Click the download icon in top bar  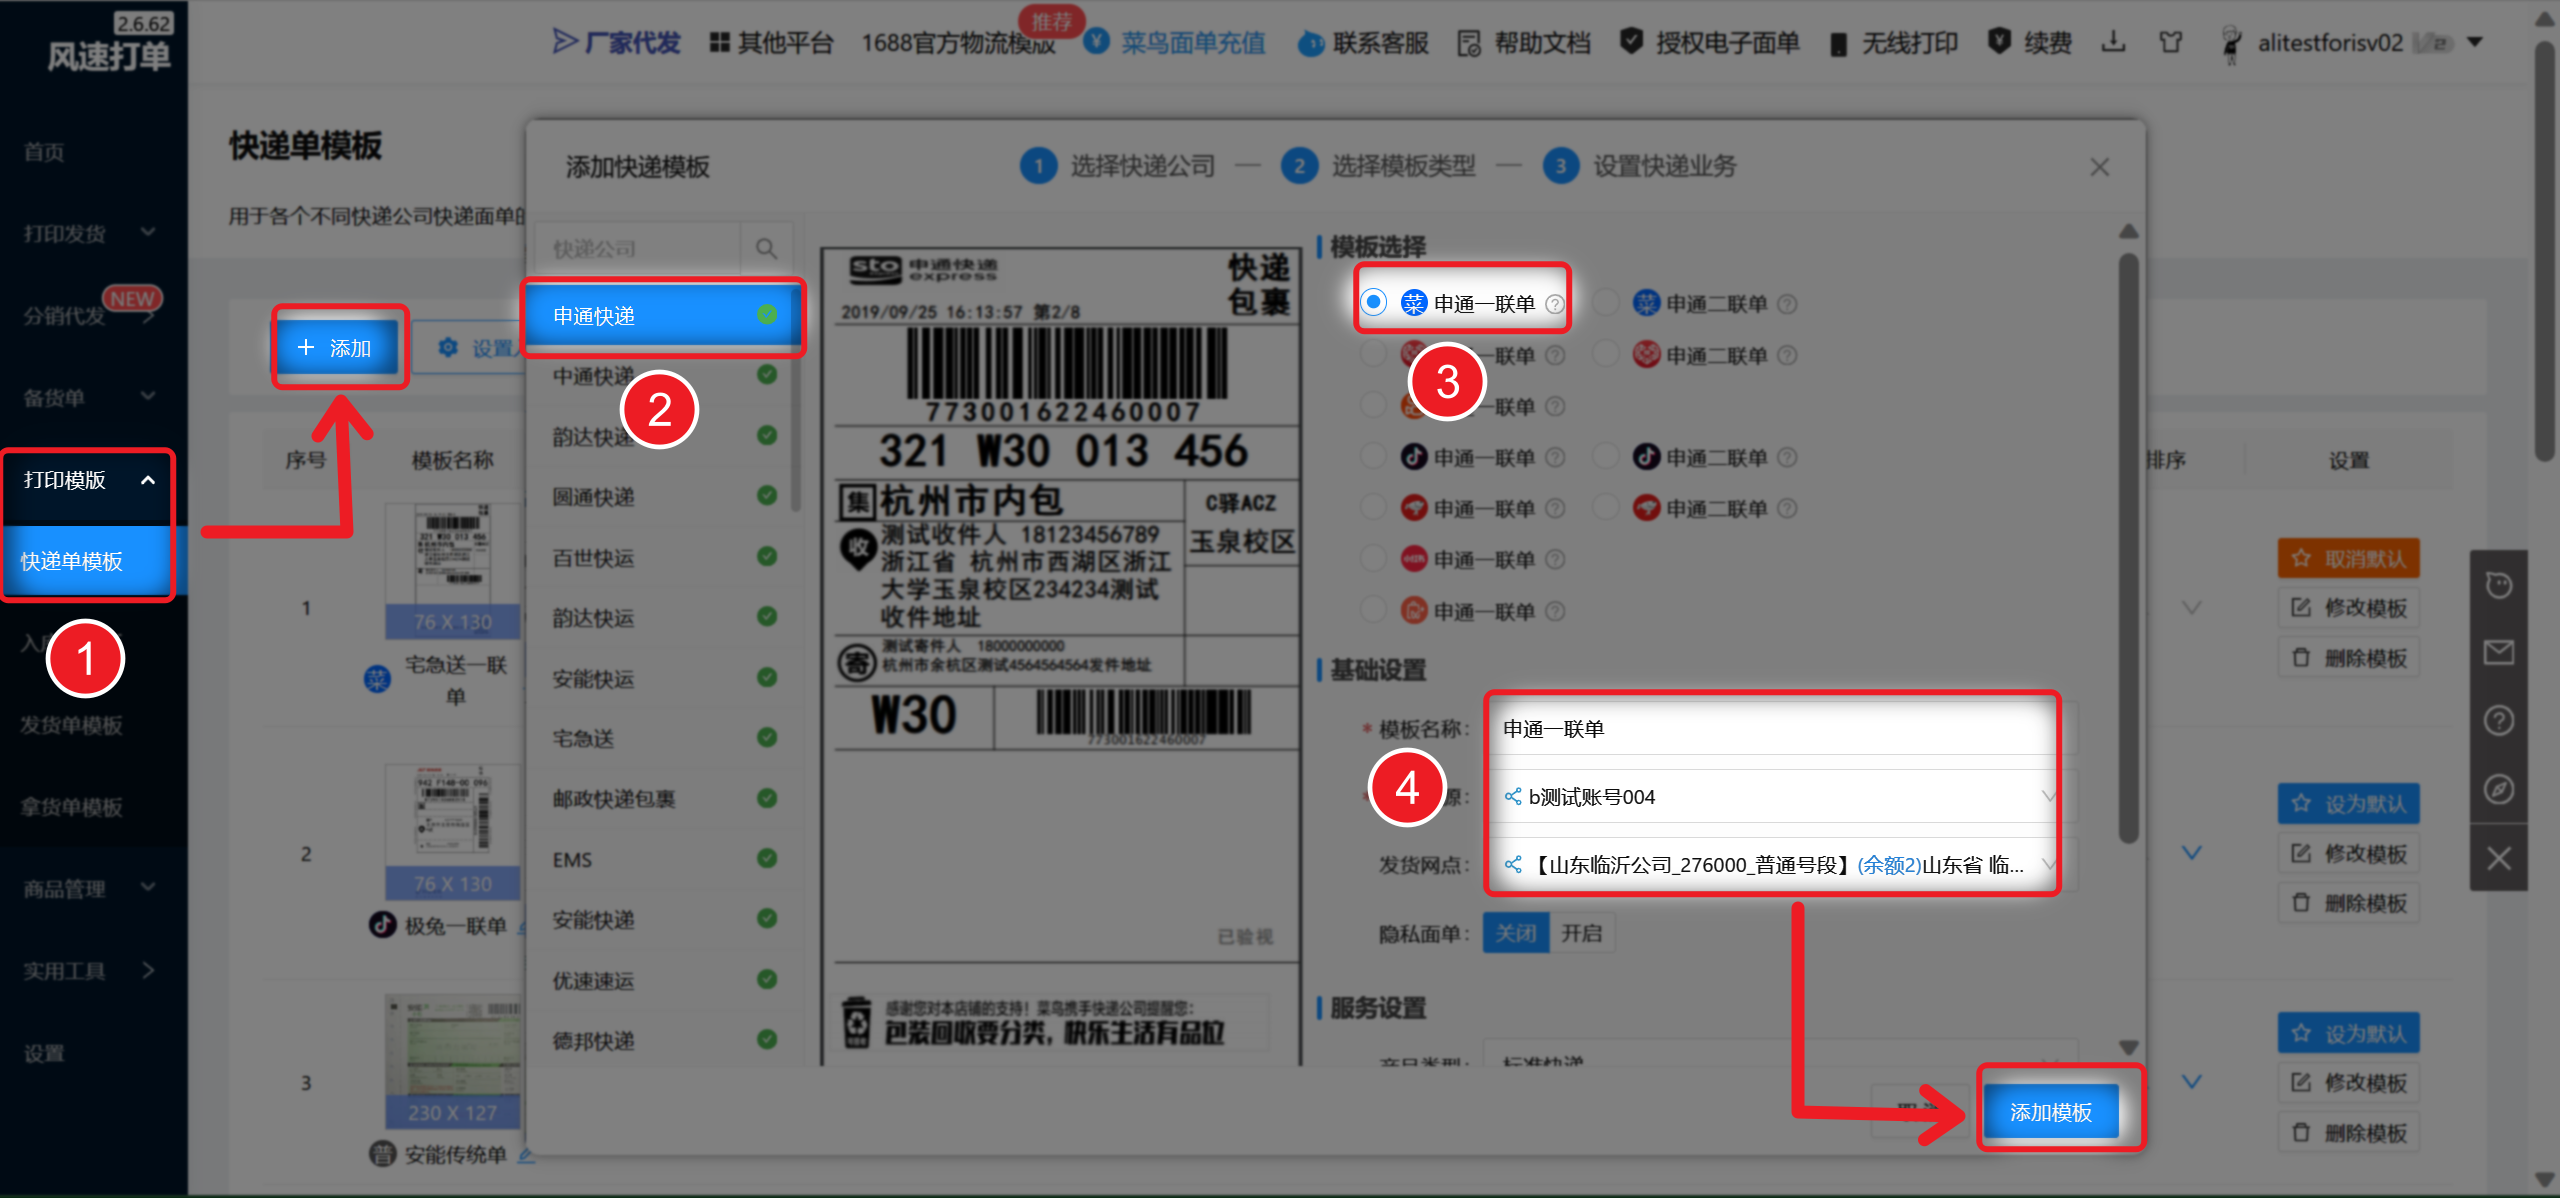coord(2113,42)
